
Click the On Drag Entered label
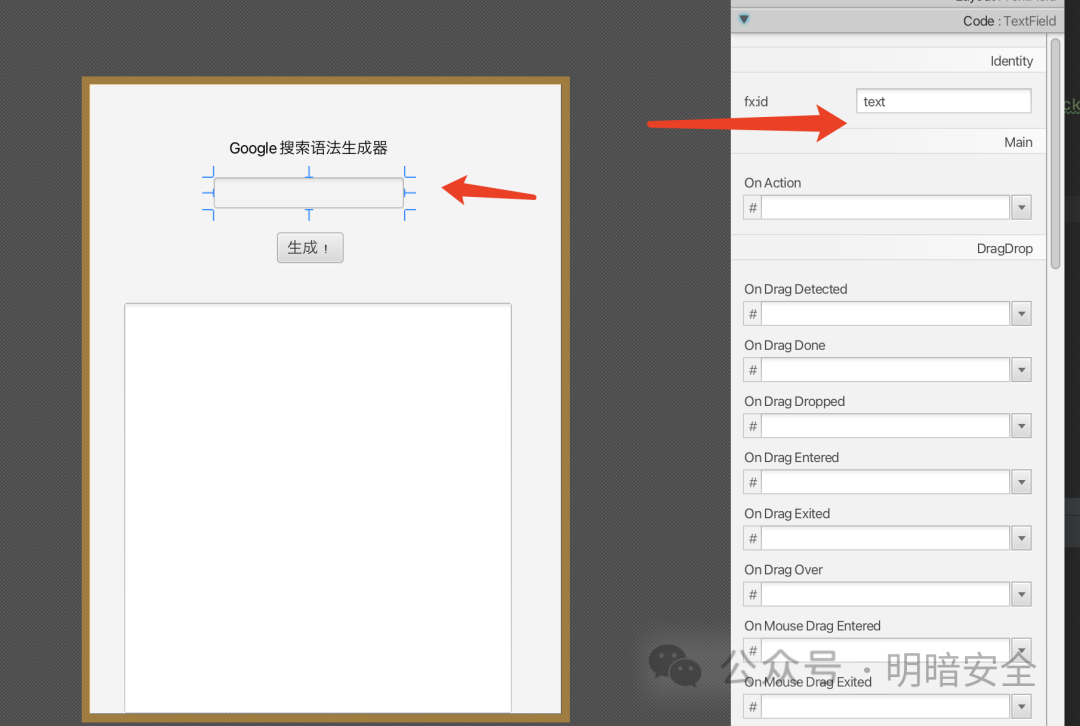coord(791,457)
